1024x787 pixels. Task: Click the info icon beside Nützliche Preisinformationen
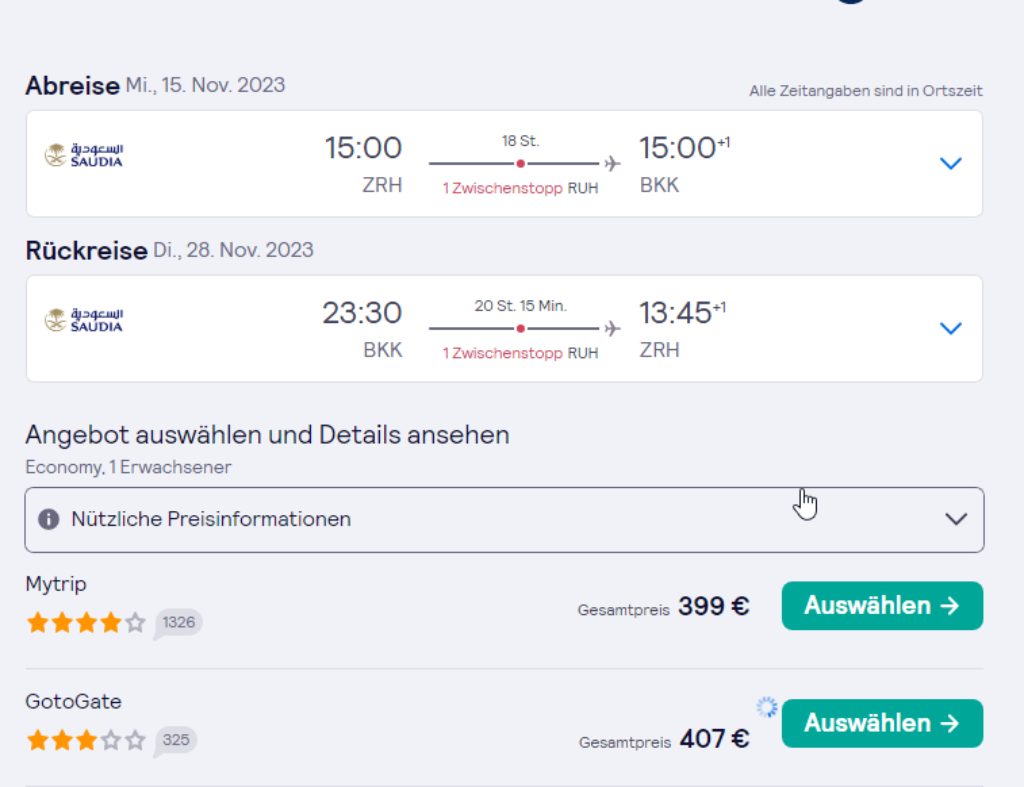pyautogui.click(x=48, y=519)
